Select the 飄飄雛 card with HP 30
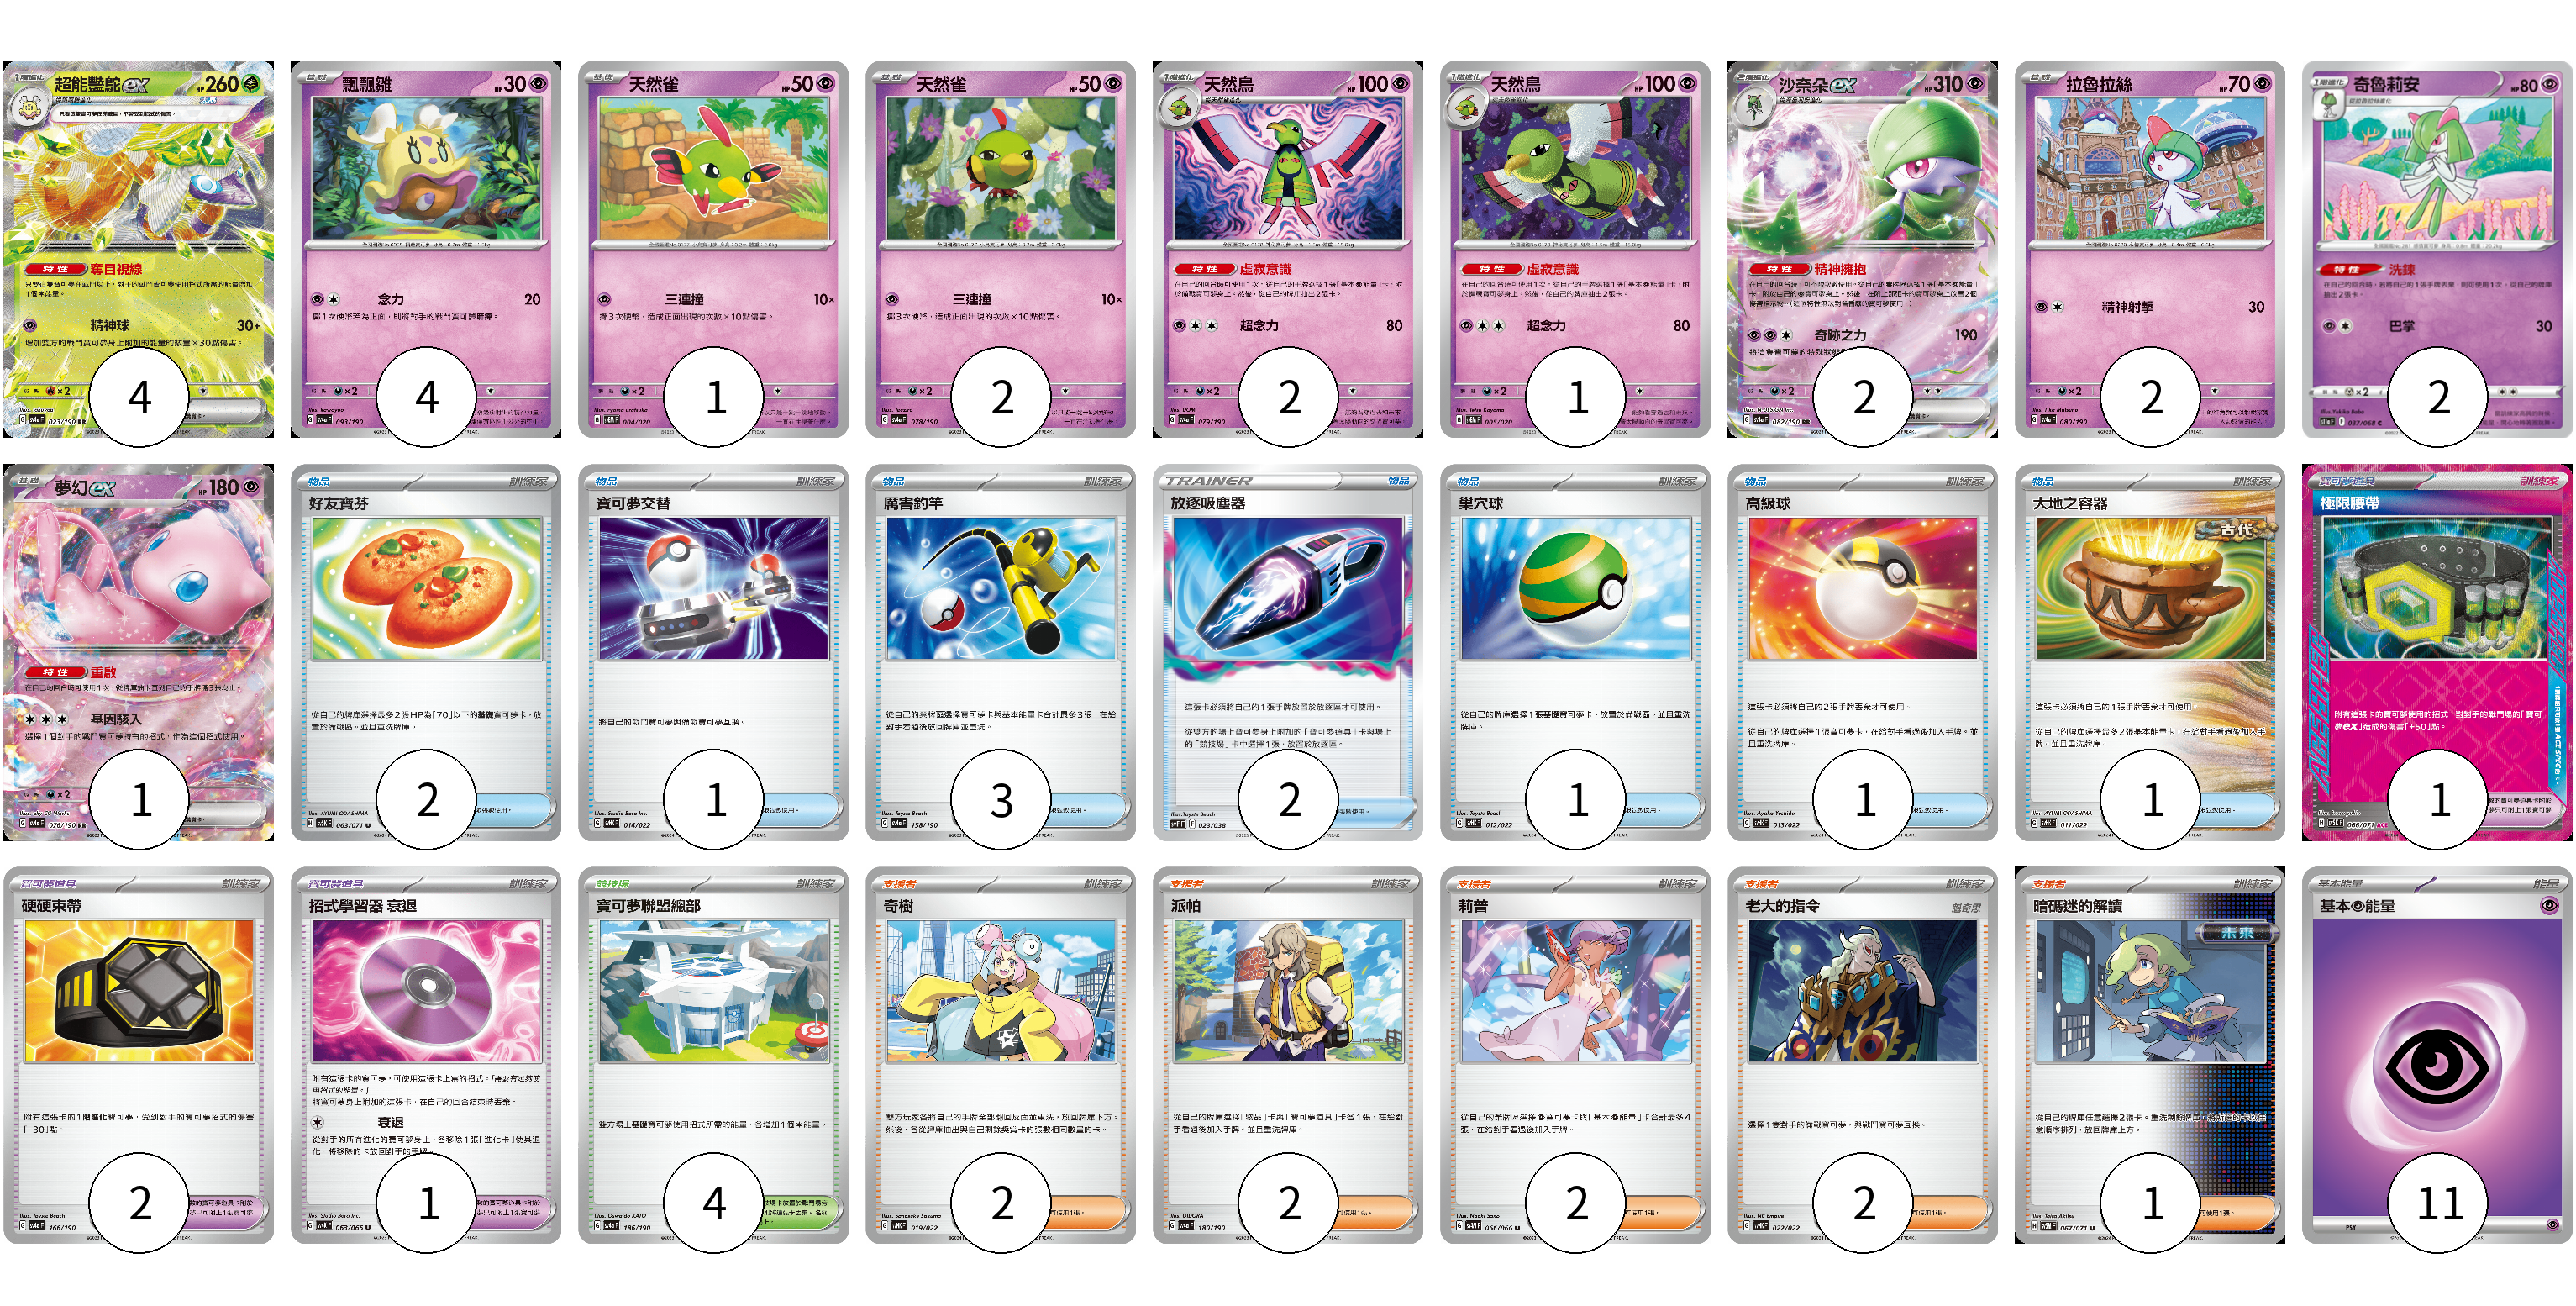Viewport: 2576px width, 1306px height. click(x=426, y=248)
